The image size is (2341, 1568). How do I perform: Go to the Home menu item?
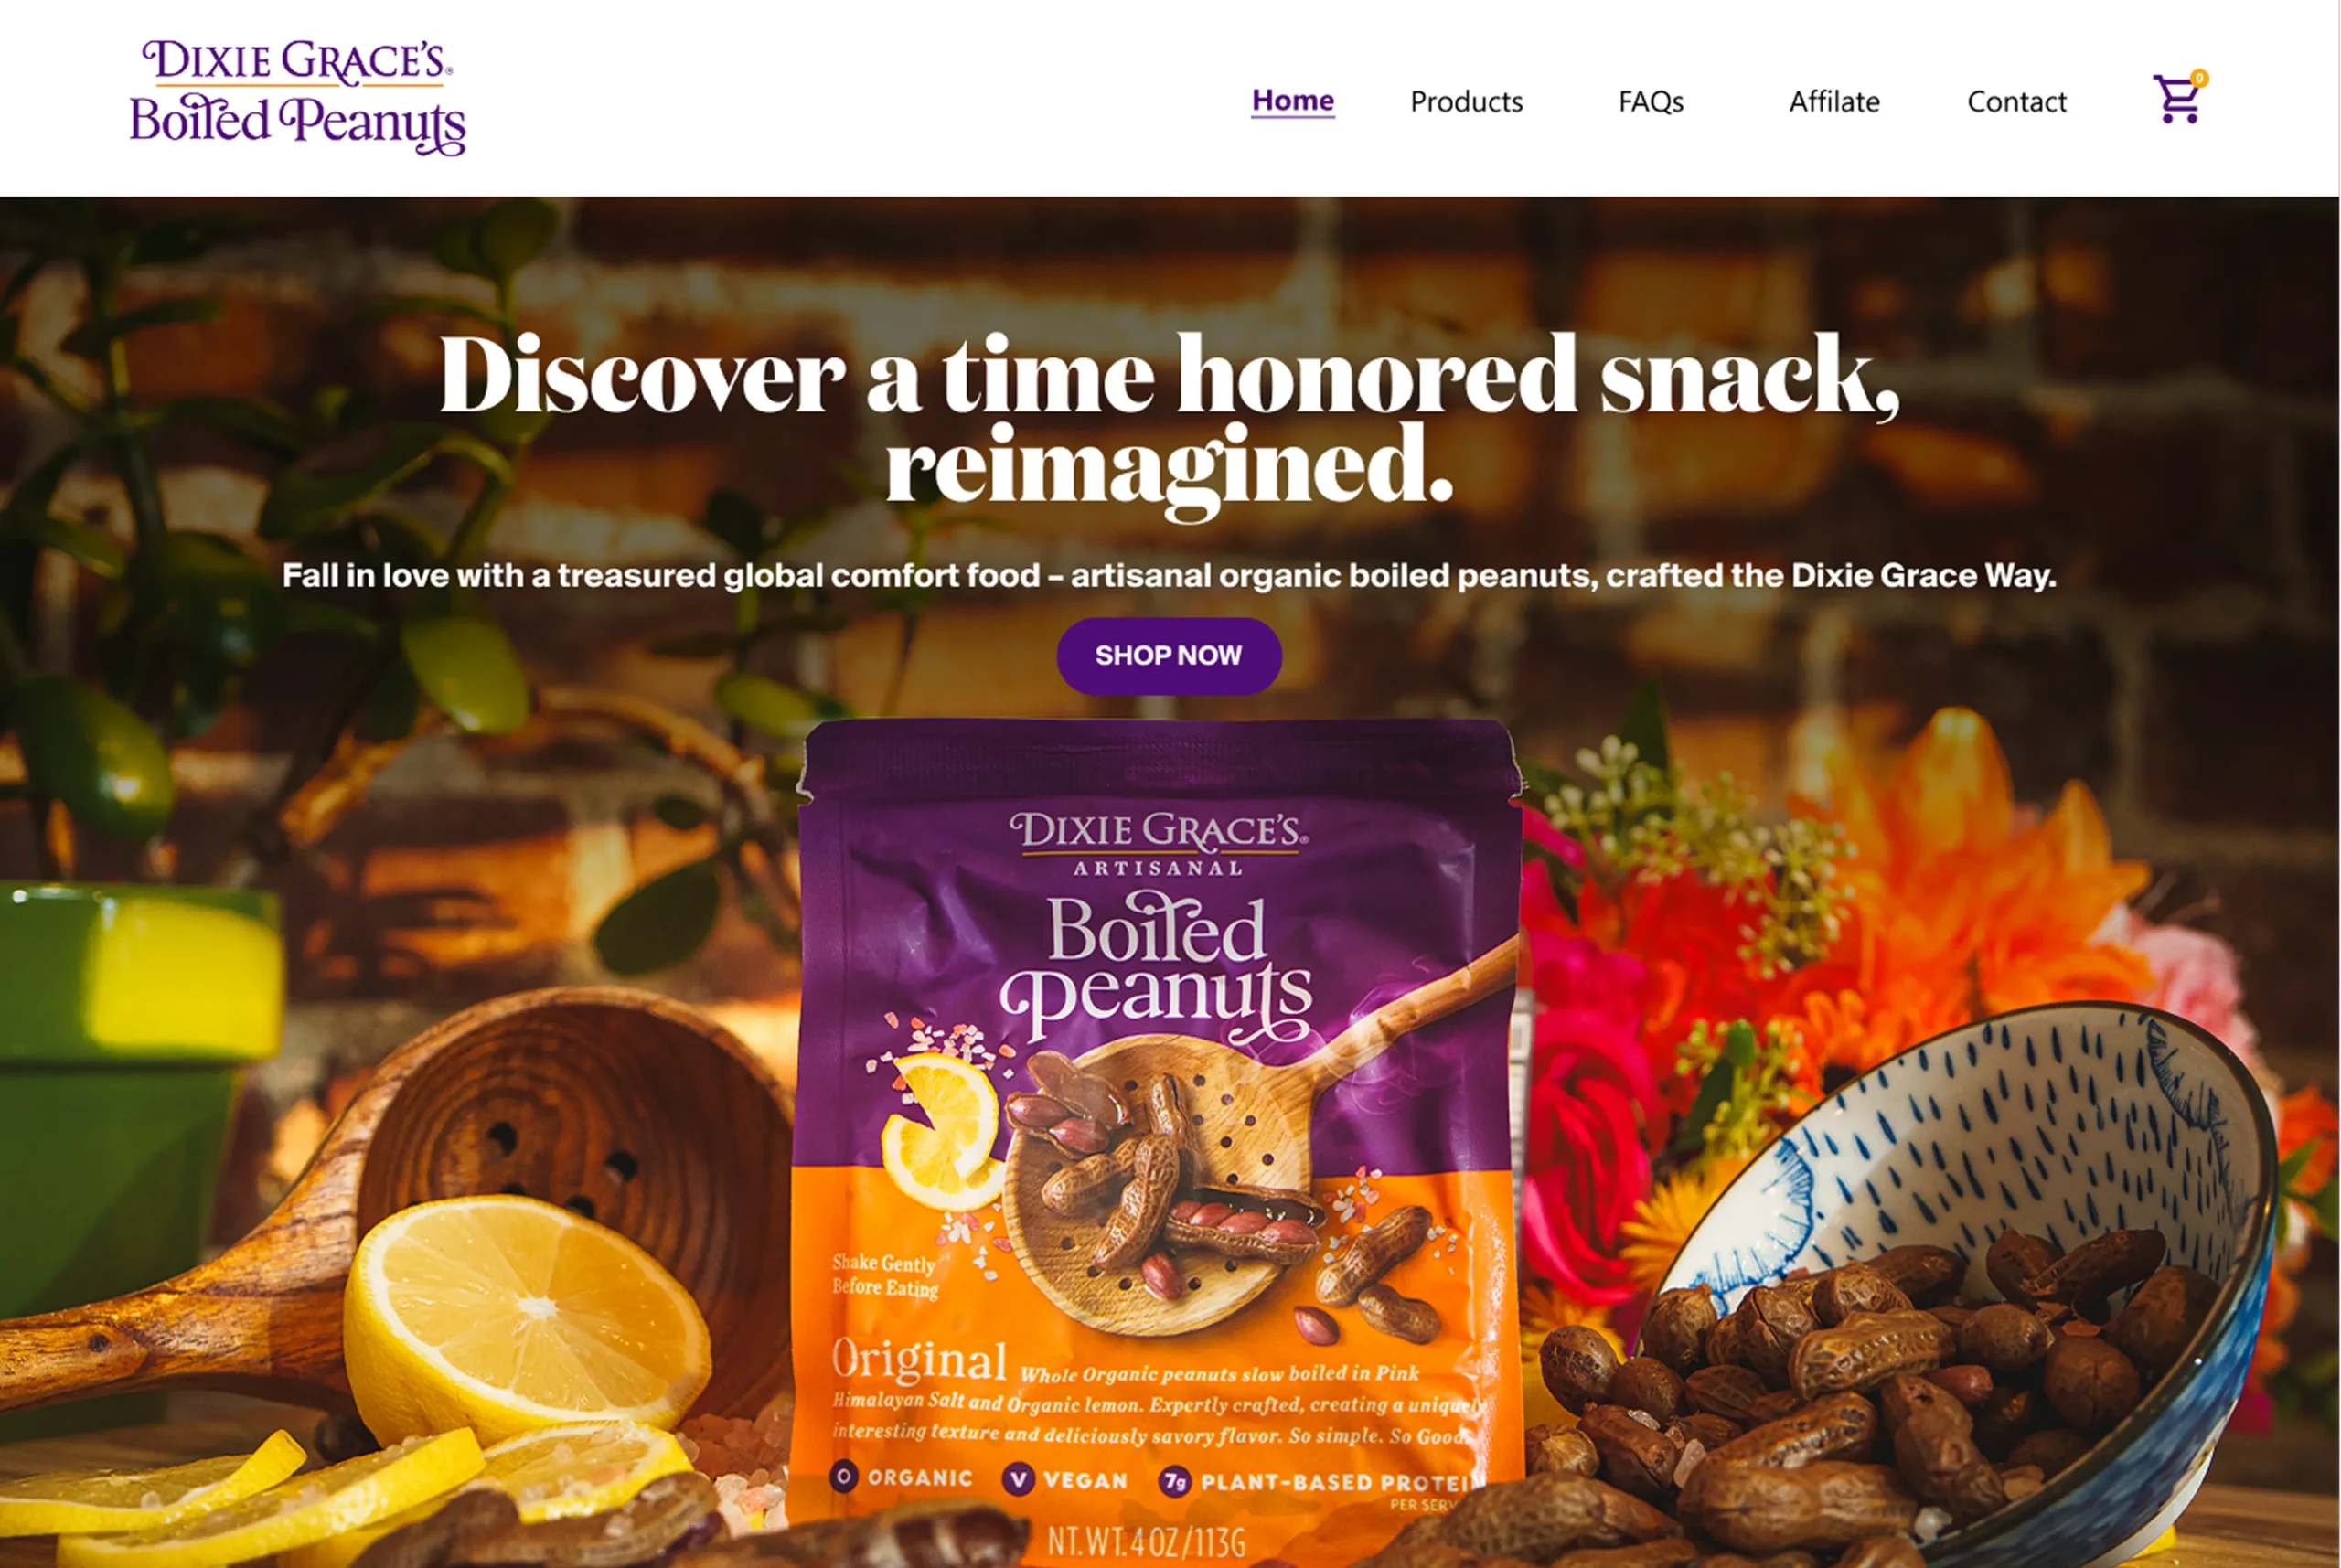click(x=1293, y=101)
